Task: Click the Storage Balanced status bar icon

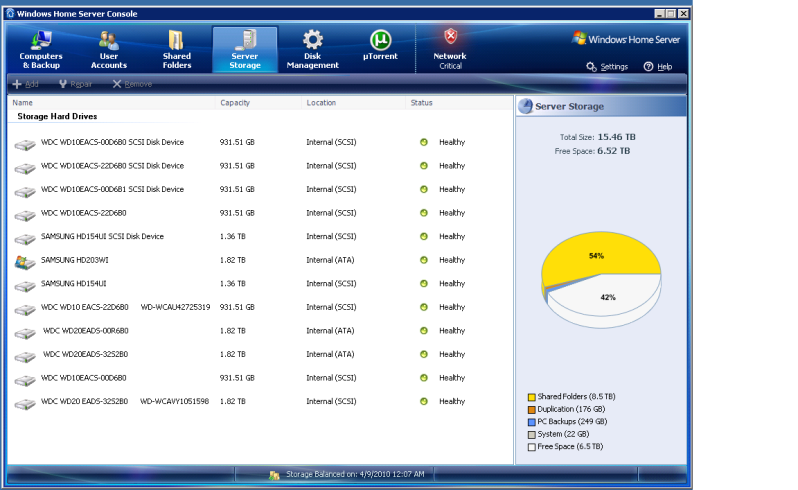Action: [274, 475]
